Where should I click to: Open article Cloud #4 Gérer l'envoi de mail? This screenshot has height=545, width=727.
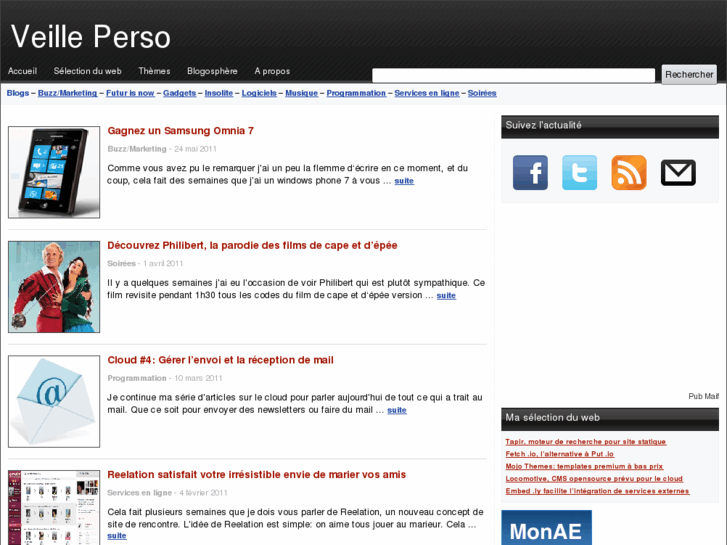[221, 360]
